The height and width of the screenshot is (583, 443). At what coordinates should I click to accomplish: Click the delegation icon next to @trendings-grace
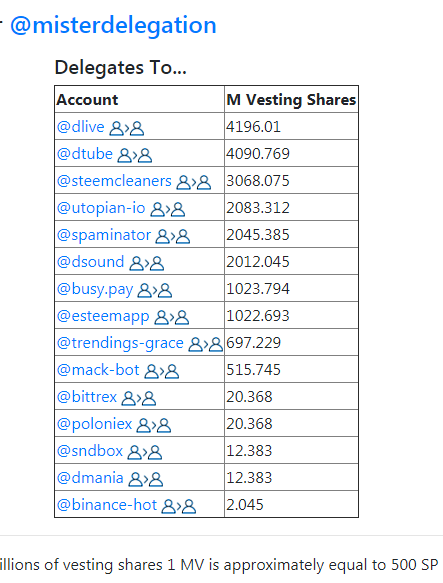[x=206, y=344]
